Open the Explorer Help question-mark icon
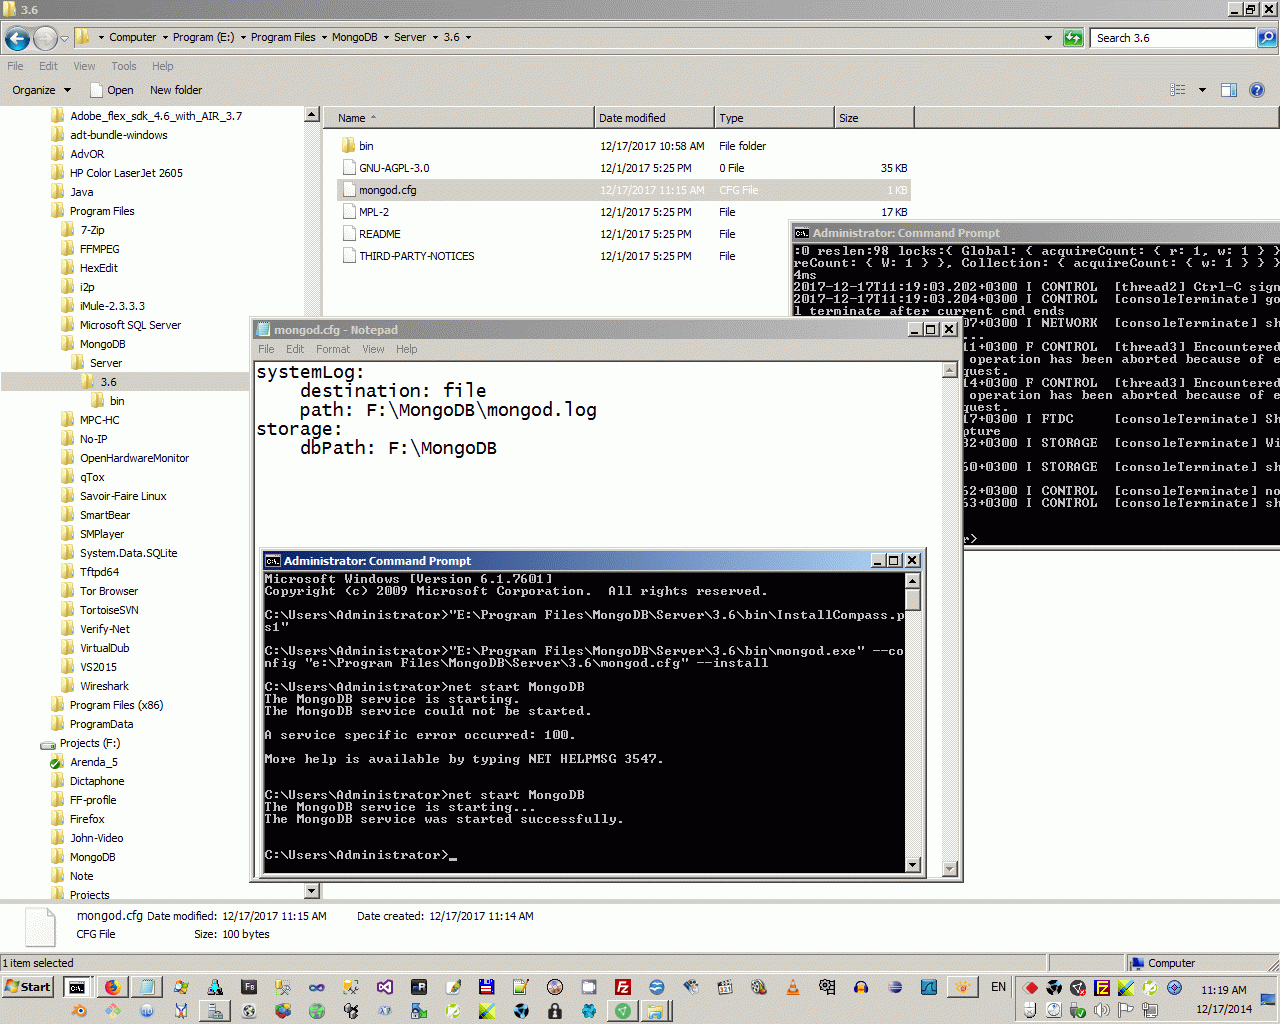The image size is (1280, 1024). pyautogui.click(x=1257, y=90)
